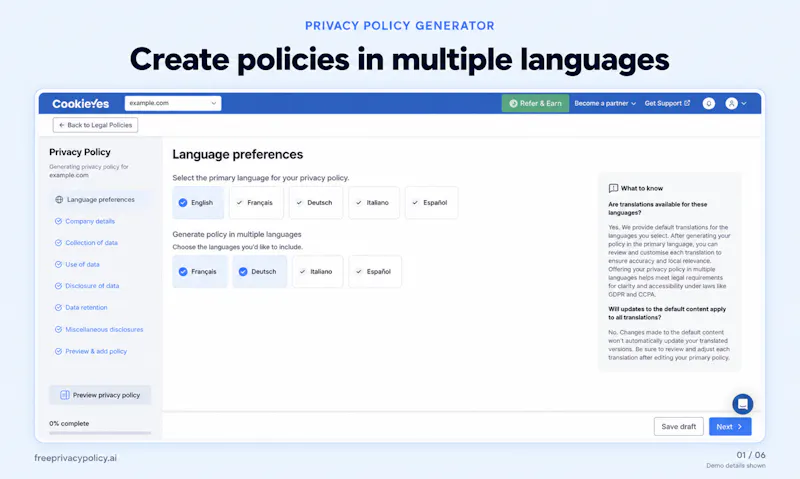Select English as the primary language
The height and width of the screenshot is (479, 800).
[198, 203]
